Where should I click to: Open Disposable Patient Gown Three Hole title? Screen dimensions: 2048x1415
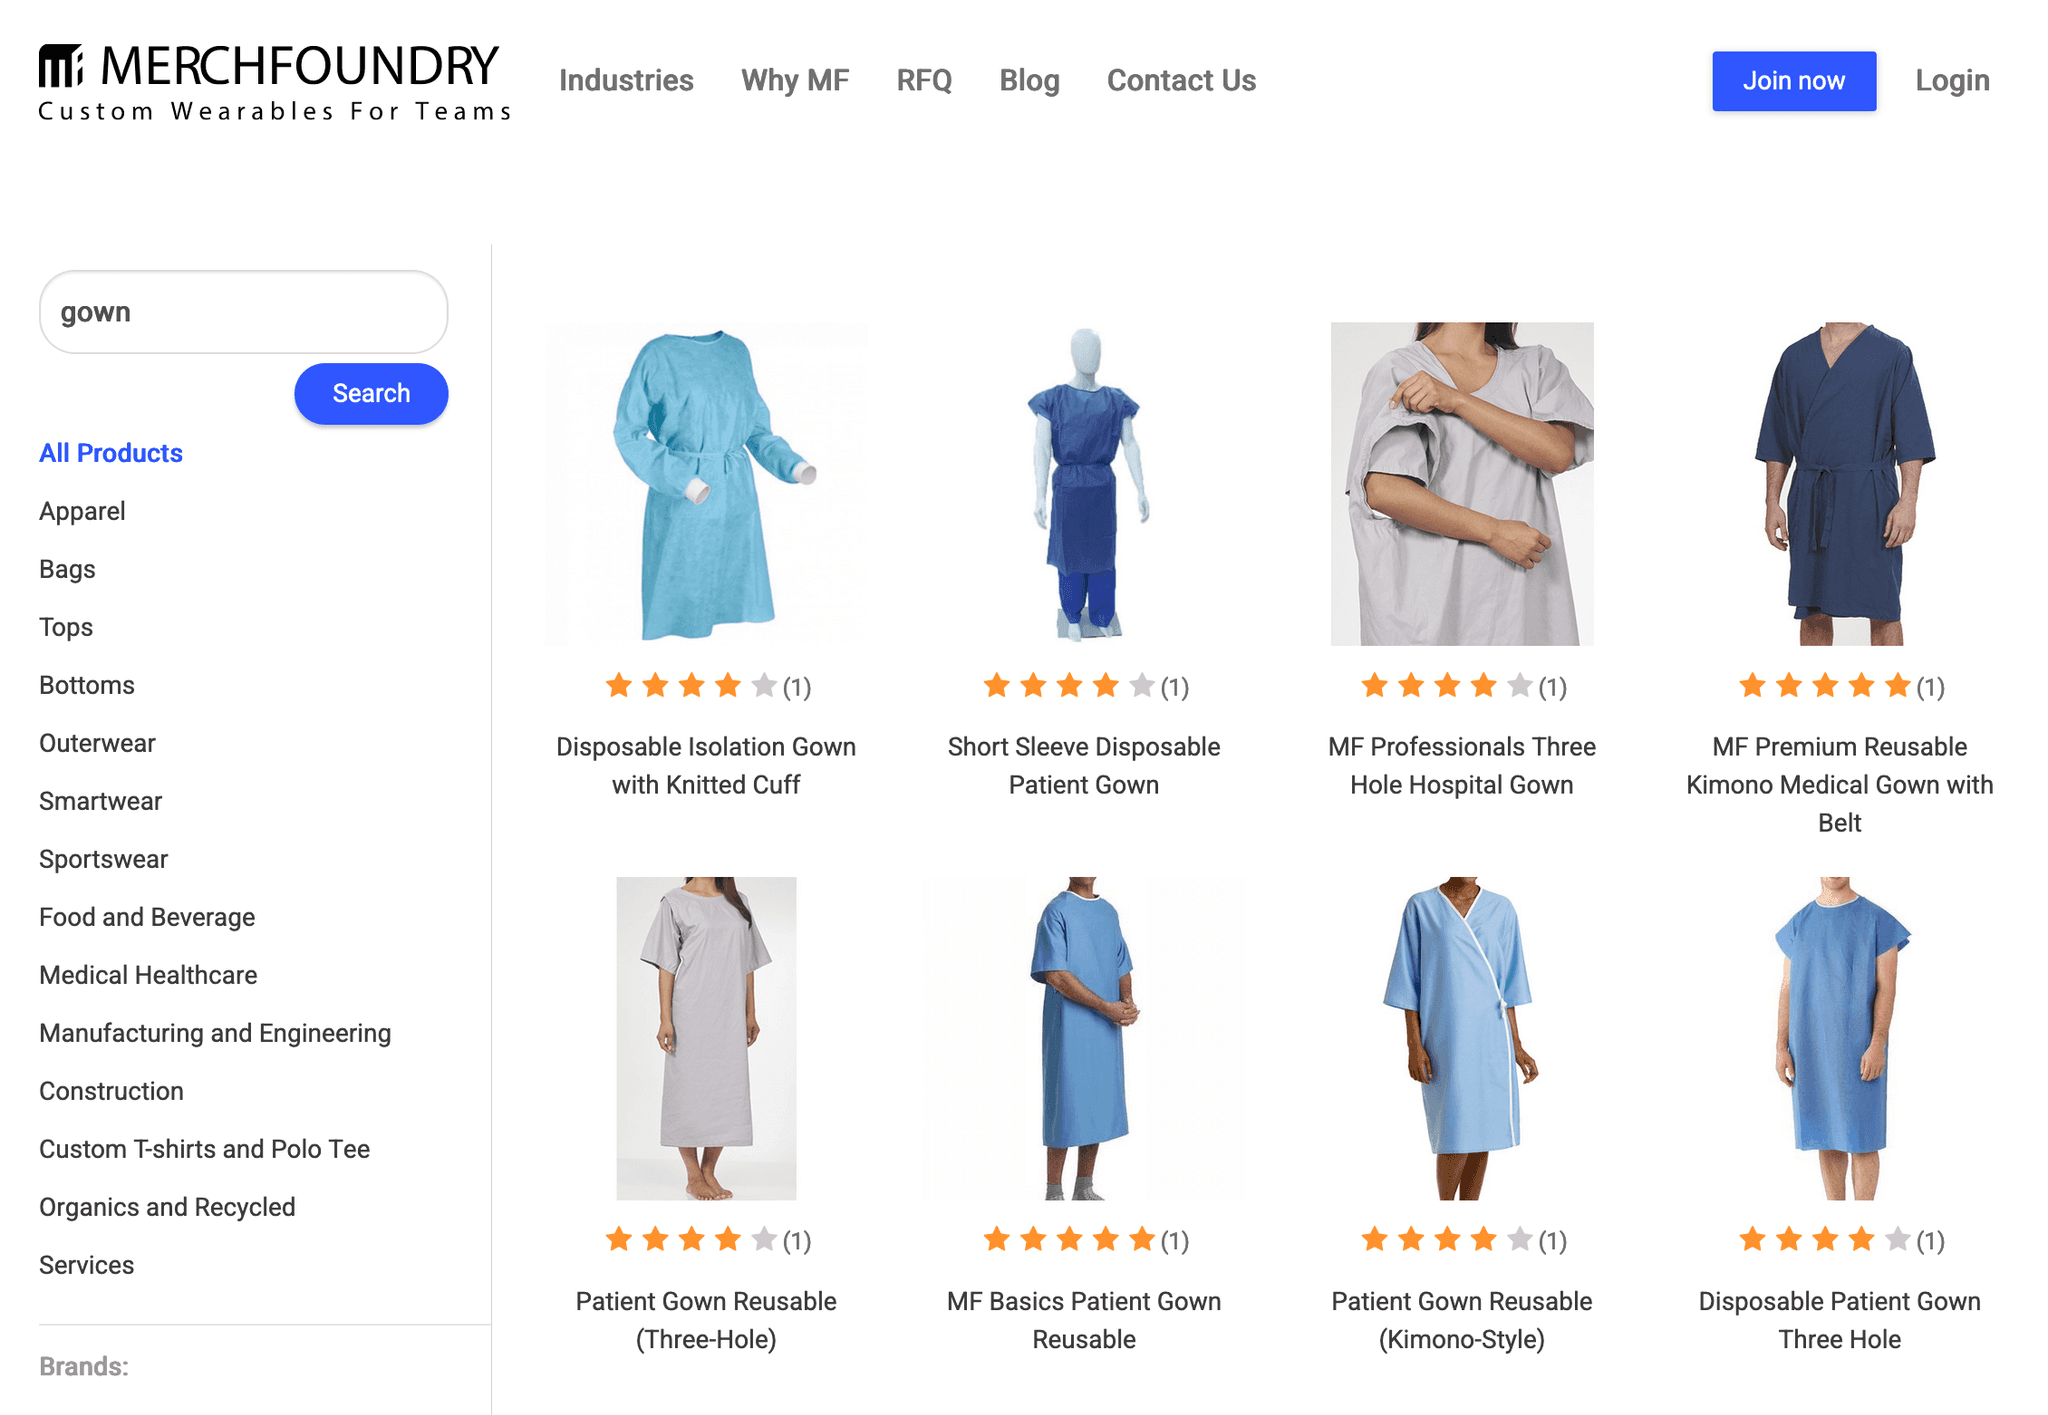click(x=1840, y=1320)
